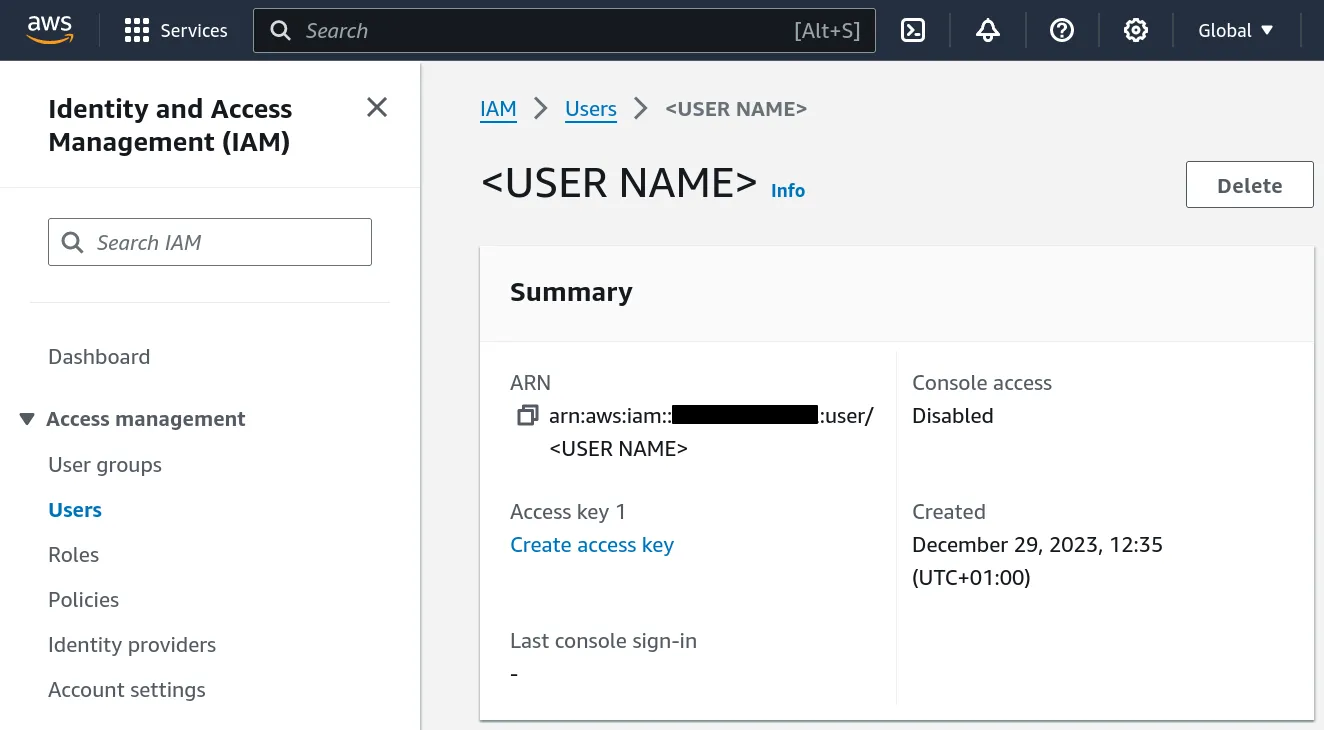The width and height of the screenshot is (1324, 730).
Task: Copy the user ARN with the copy icon
Action: [x=527, y=415]
